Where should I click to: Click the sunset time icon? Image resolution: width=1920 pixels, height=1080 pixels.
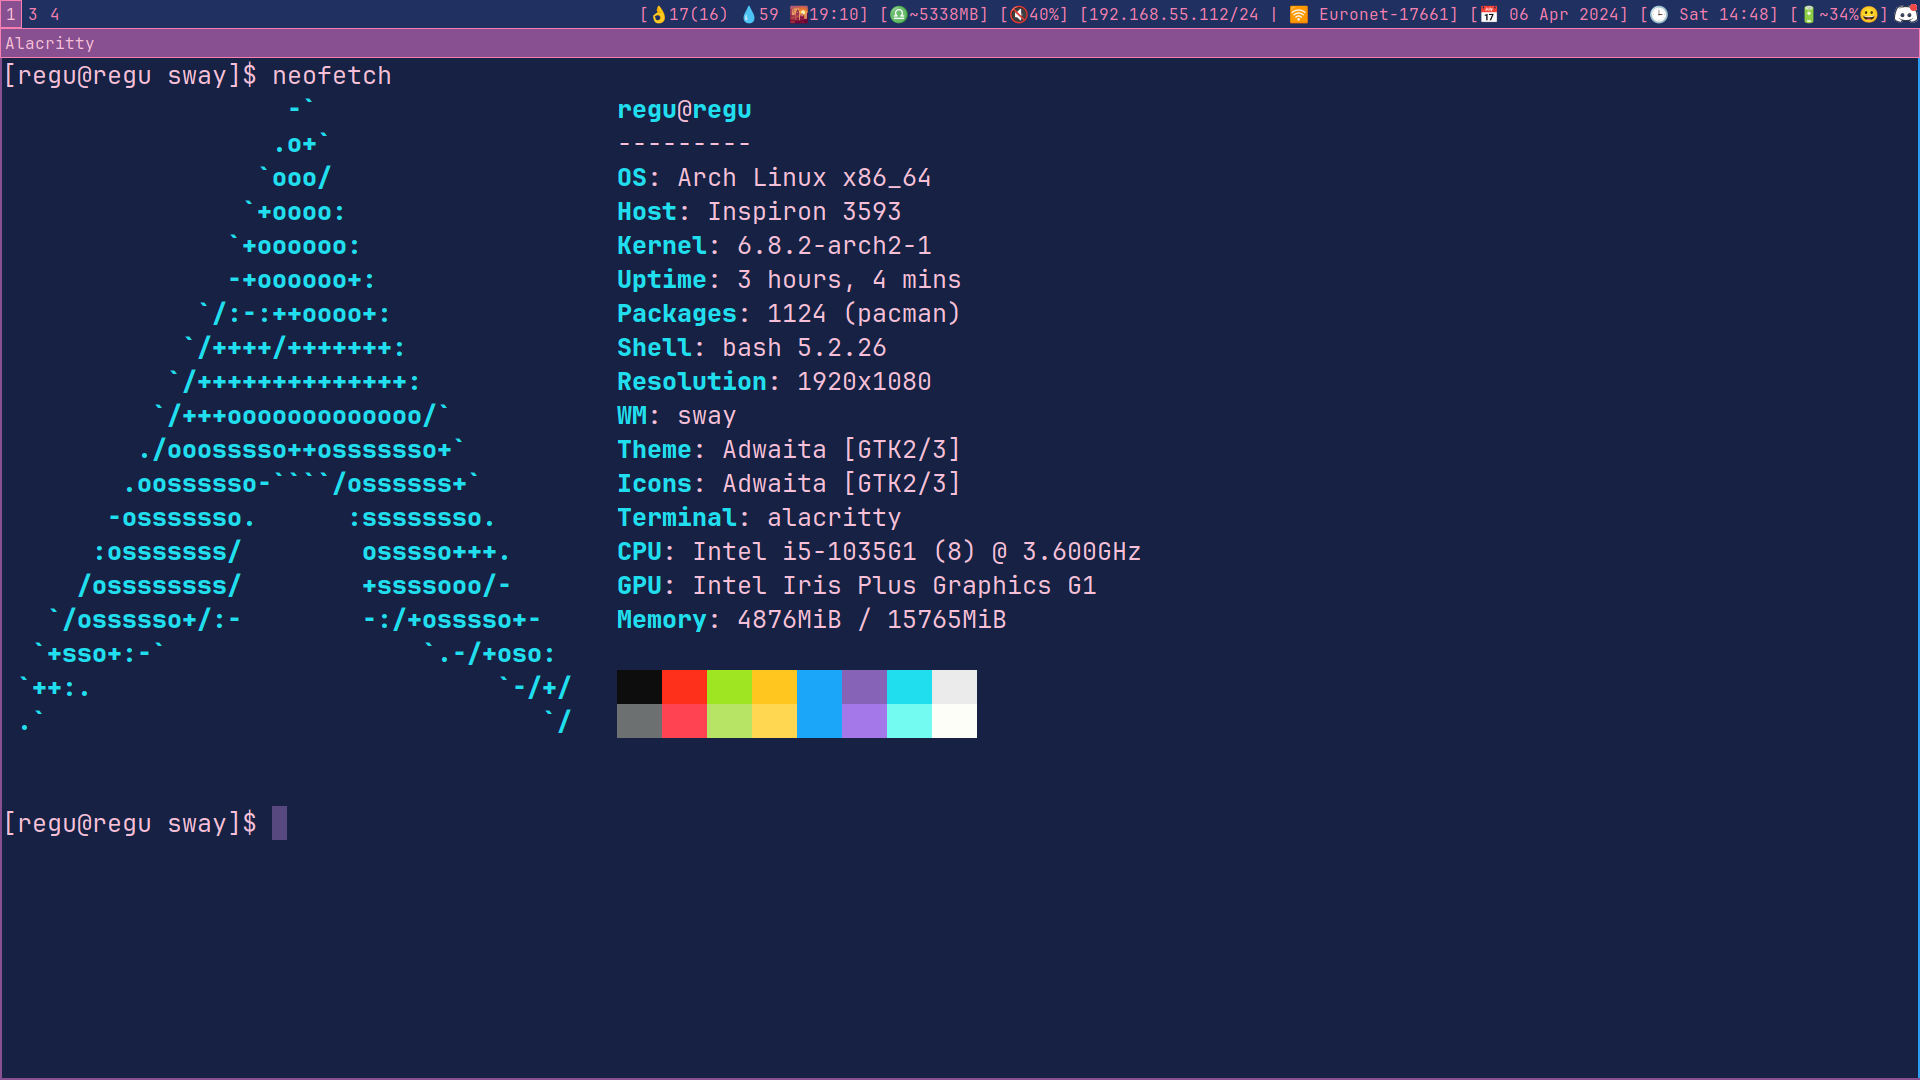tap(798, 14)
